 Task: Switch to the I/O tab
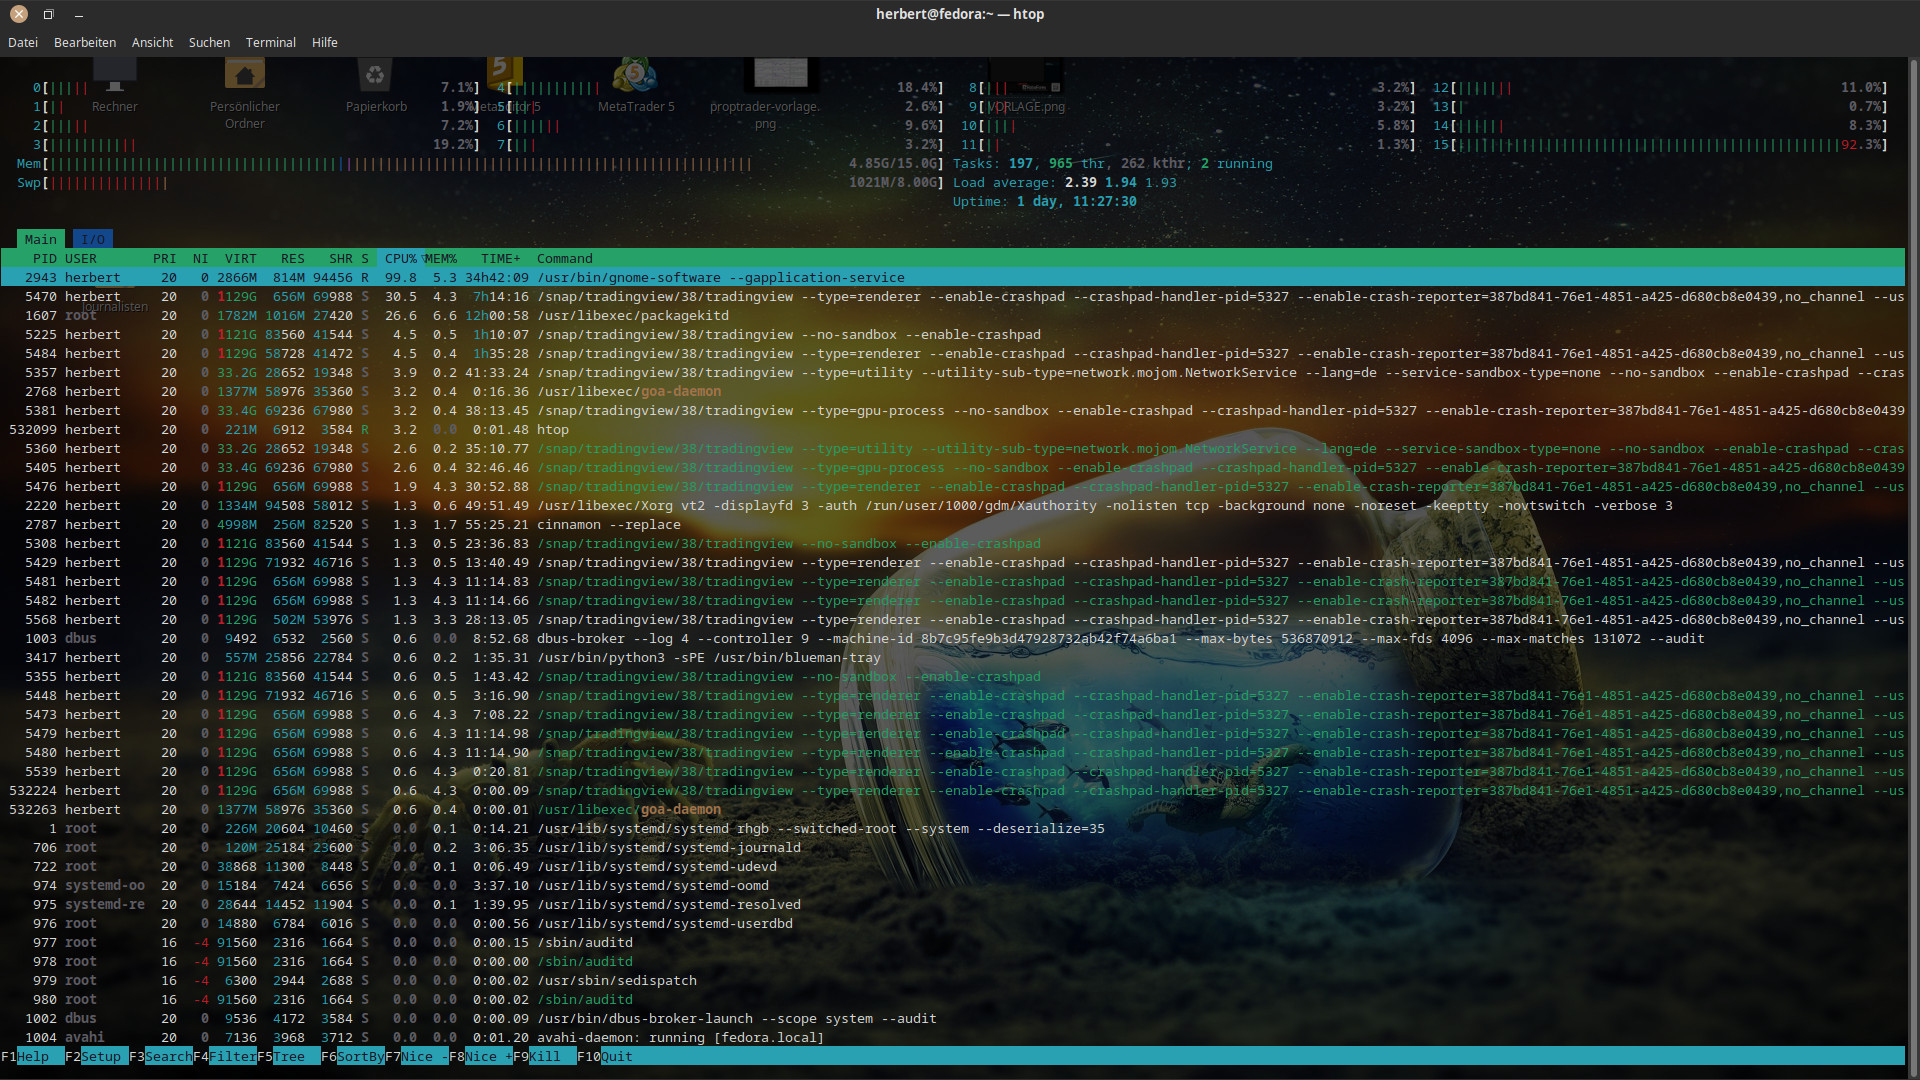[x=93, y=239]
